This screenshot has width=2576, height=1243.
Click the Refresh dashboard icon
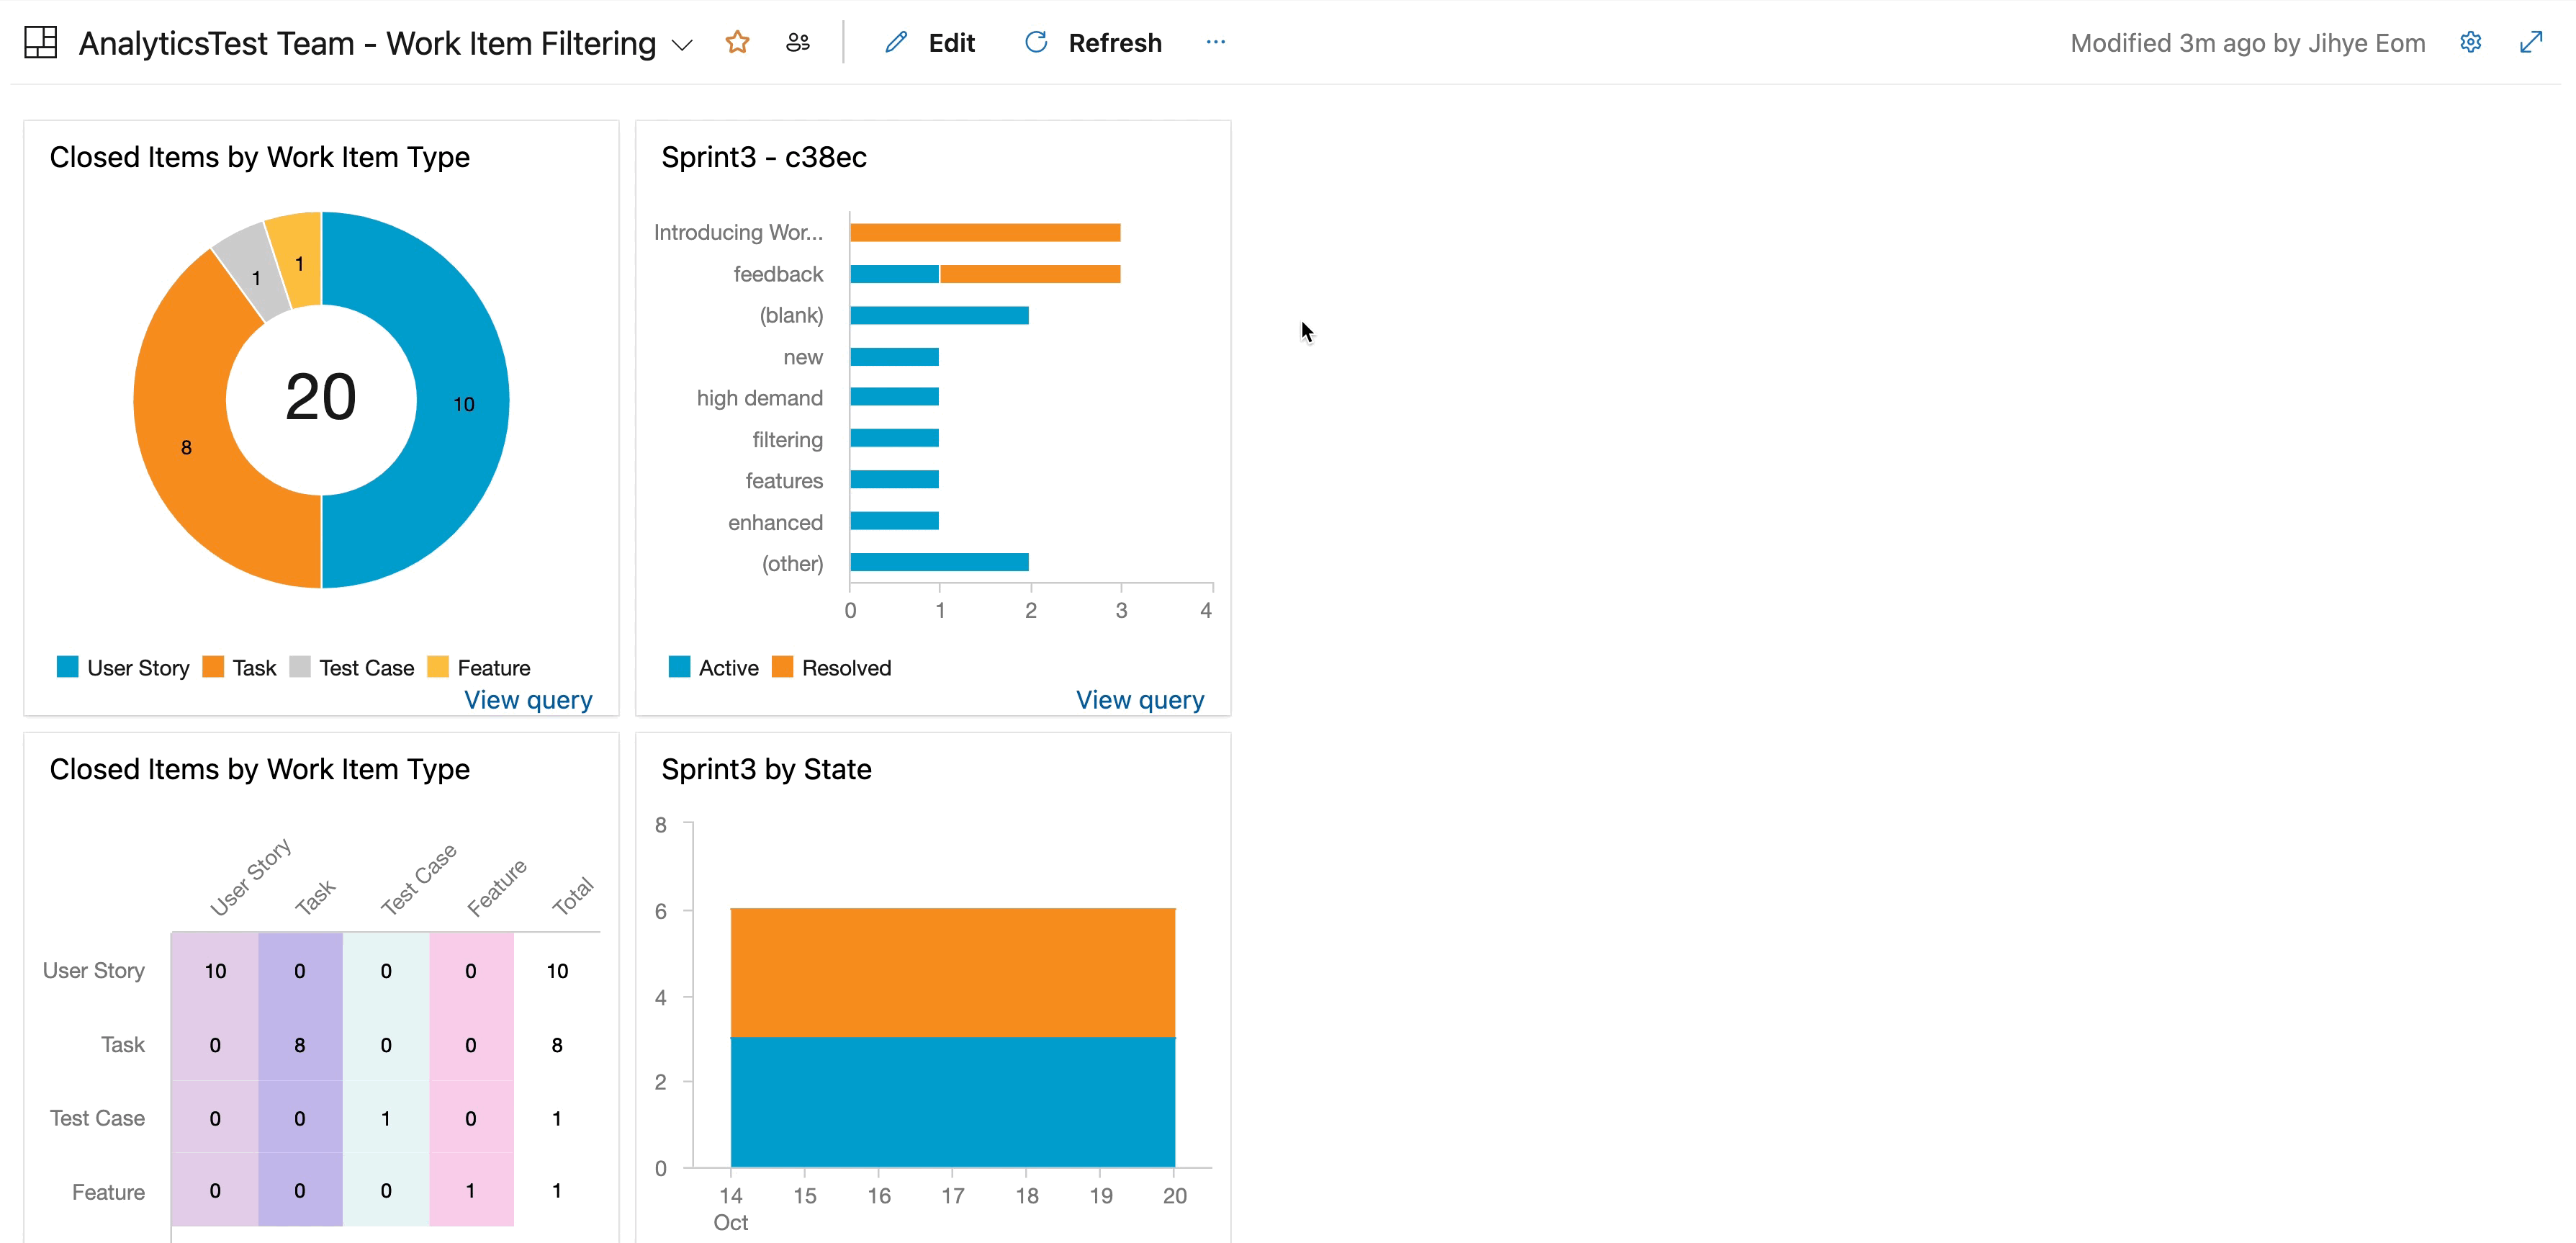tap(1035, 42)
